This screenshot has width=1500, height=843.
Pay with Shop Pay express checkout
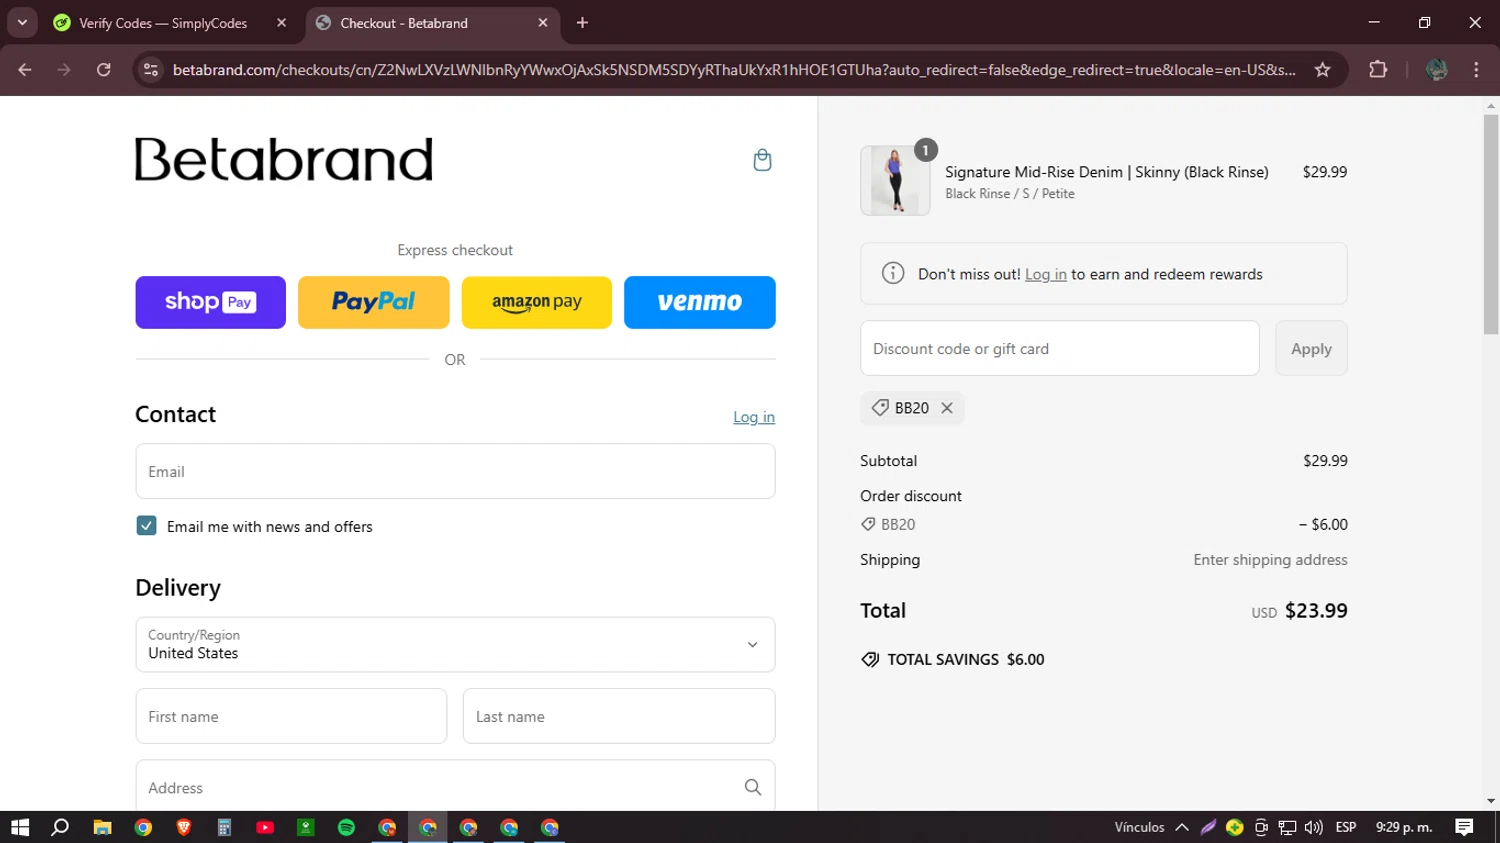[x=210, y=302]
